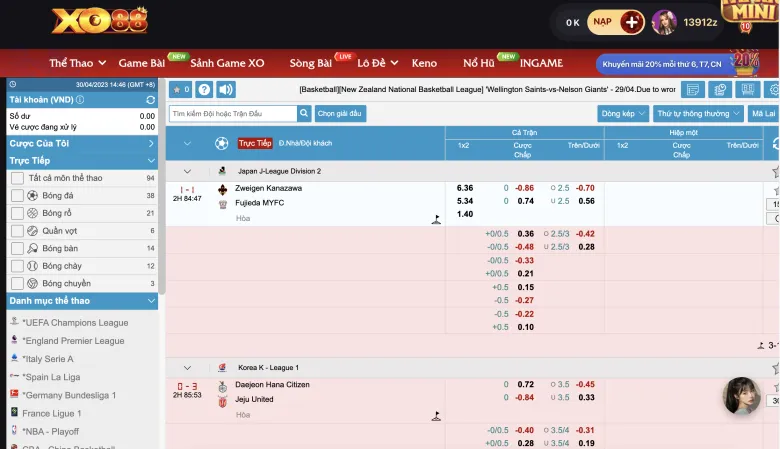Click the Khuyến mãi 20% banner
The height and width of the screenshot is (449, 780).
662,64
